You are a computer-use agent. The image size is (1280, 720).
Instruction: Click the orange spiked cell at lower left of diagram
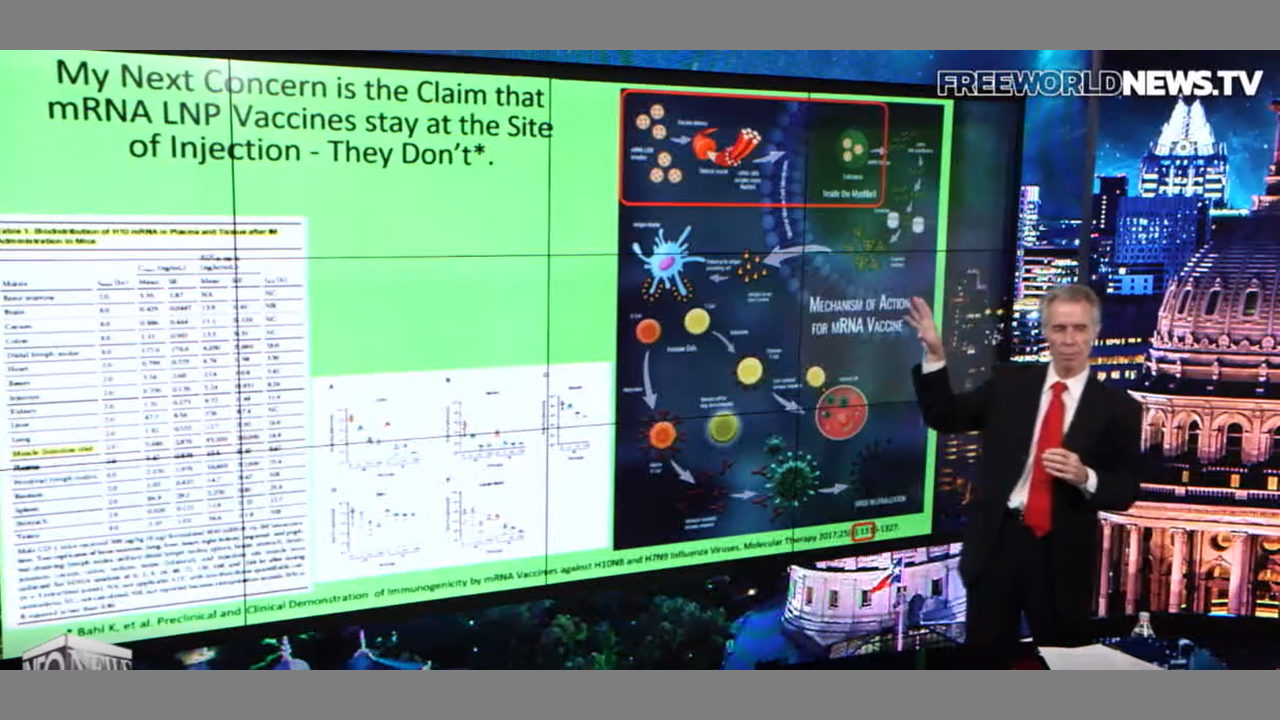[662, 434]
